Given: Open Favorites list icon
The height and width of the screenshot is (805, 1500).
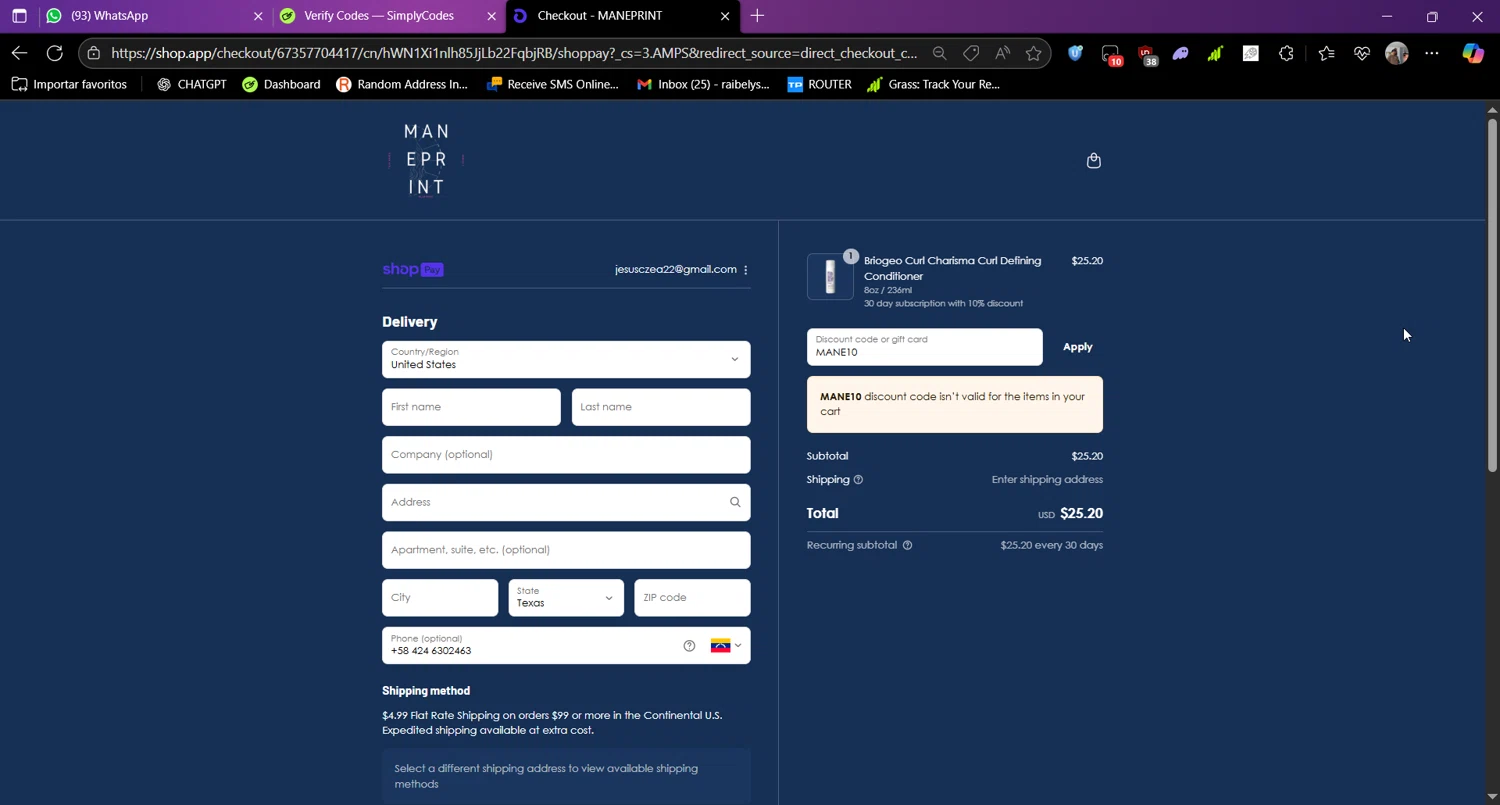Looking at the screenshot, I should click(1326, 53).
